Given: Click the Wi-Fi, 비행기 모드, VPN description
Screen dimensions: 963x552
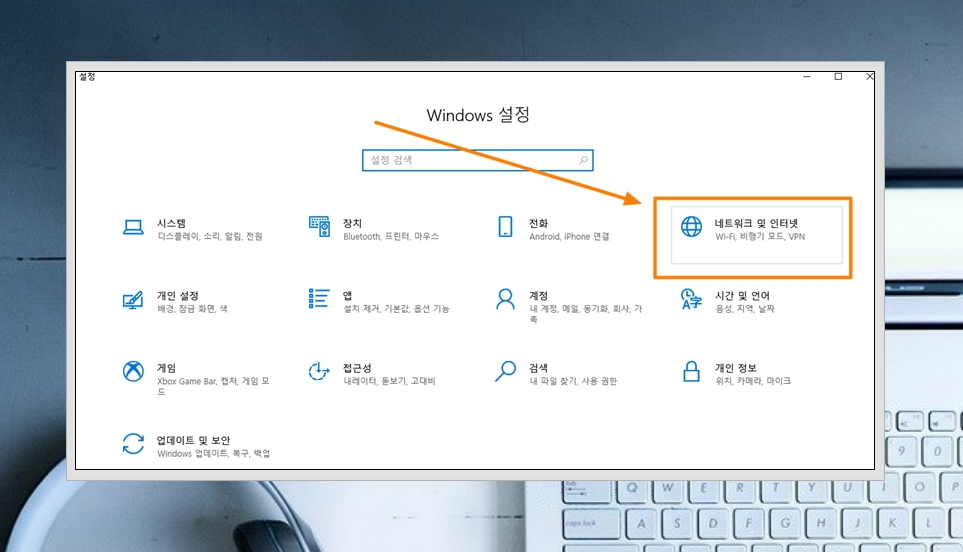Looking at the screenshot, I should [x=760, y=236].
